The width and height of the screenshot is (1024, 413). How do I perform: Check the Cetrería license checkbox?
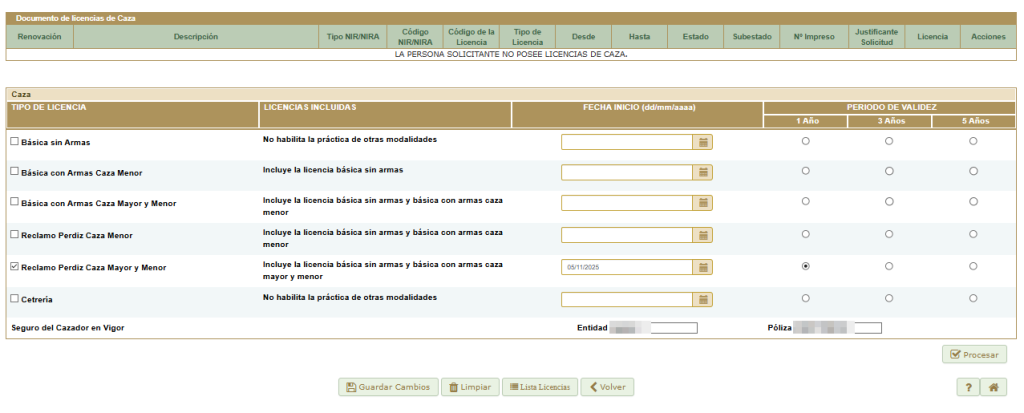[14, 298]
